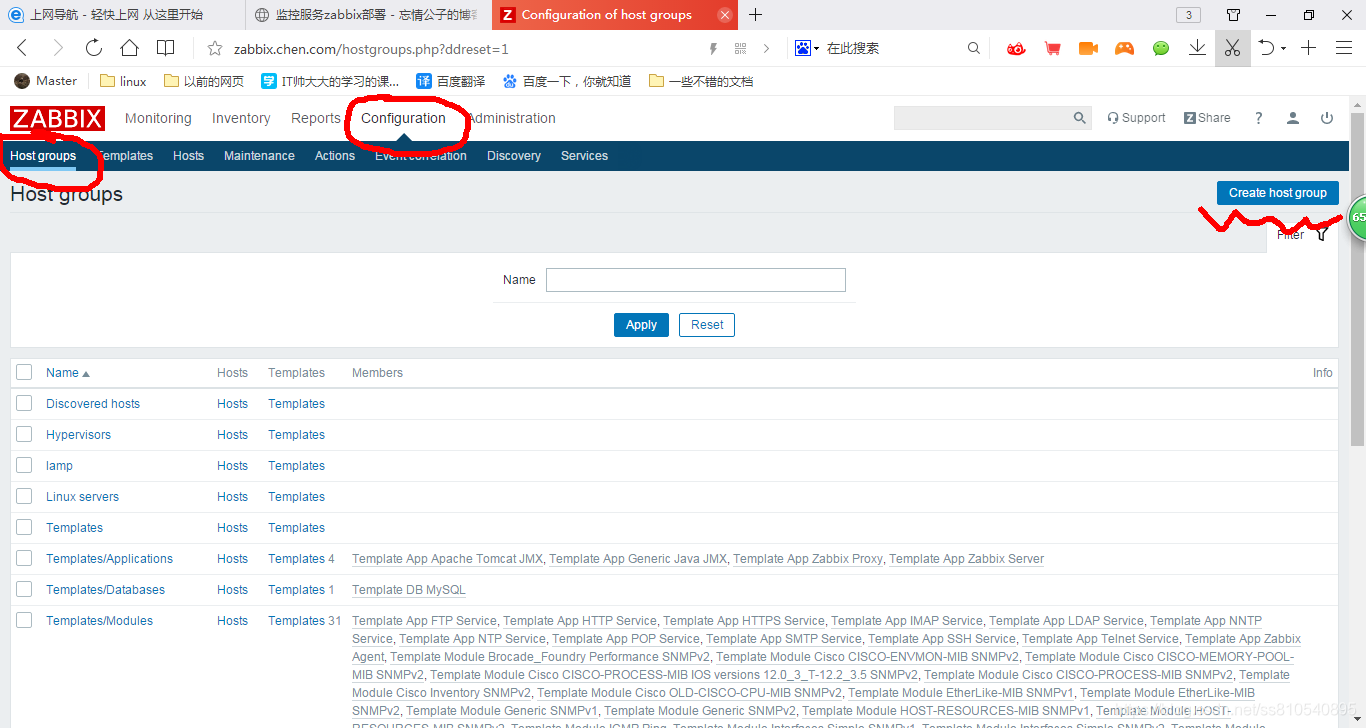Image resolution: width=1366 pixels, height=728 pixels.
Task: Click the lightning speed-mode icon
Action: point(713,48)
